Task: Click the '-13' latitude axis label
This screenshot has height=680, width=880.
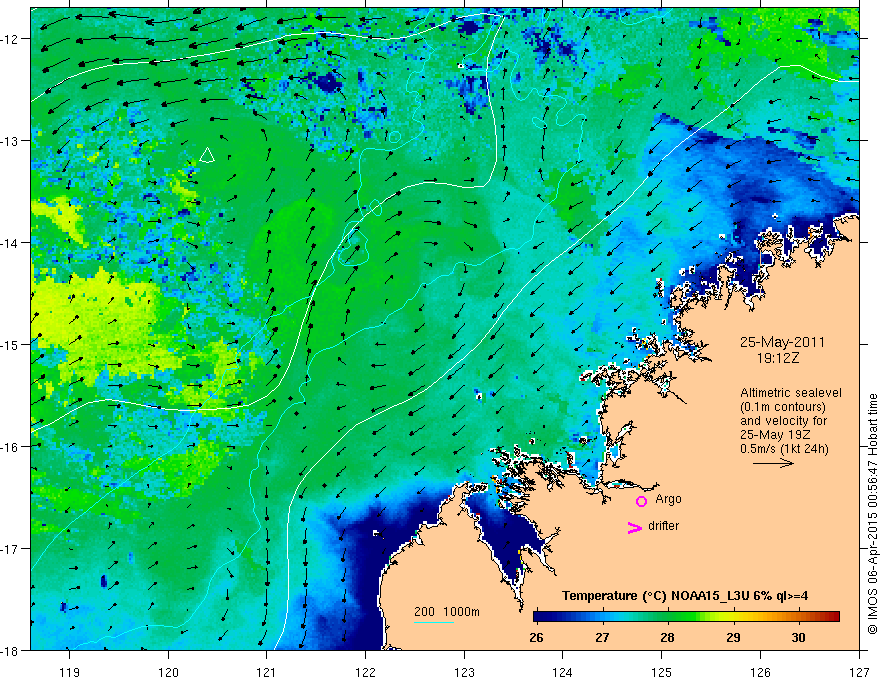Action: (11, 141)
